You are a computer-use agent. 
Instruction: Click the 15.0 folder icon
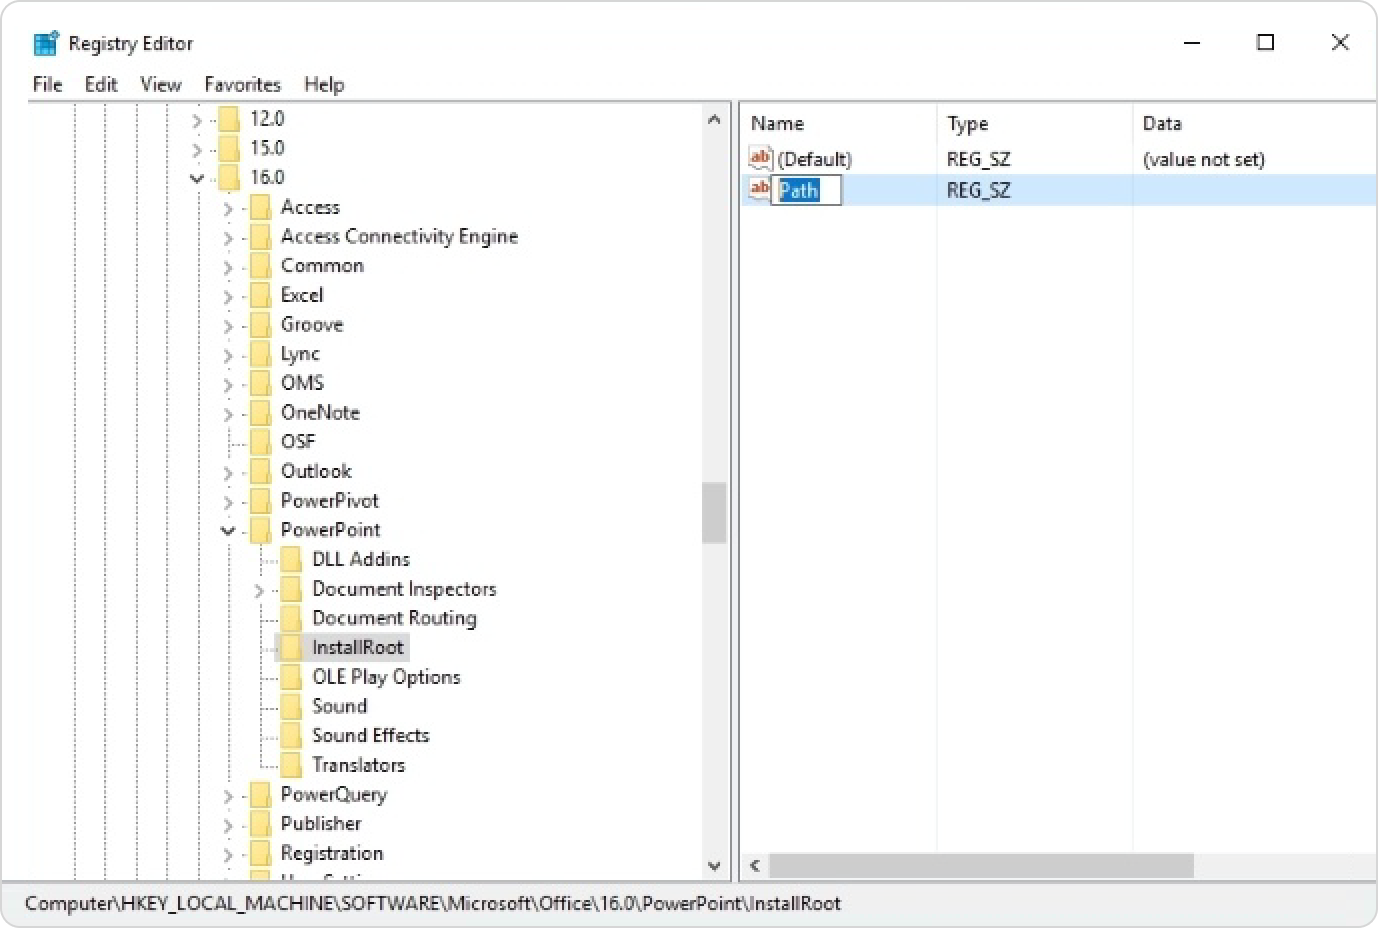[229, 148]
